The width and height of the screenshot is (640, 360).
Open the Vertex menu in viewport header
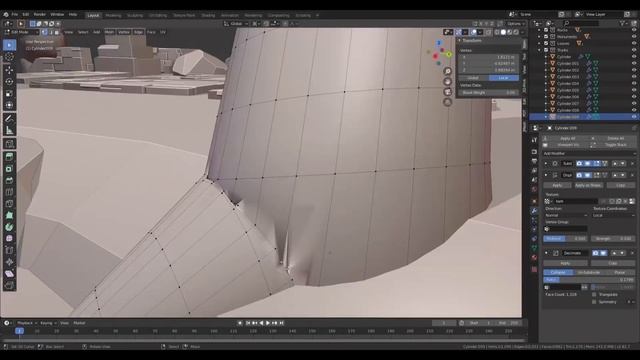(124, 32)
